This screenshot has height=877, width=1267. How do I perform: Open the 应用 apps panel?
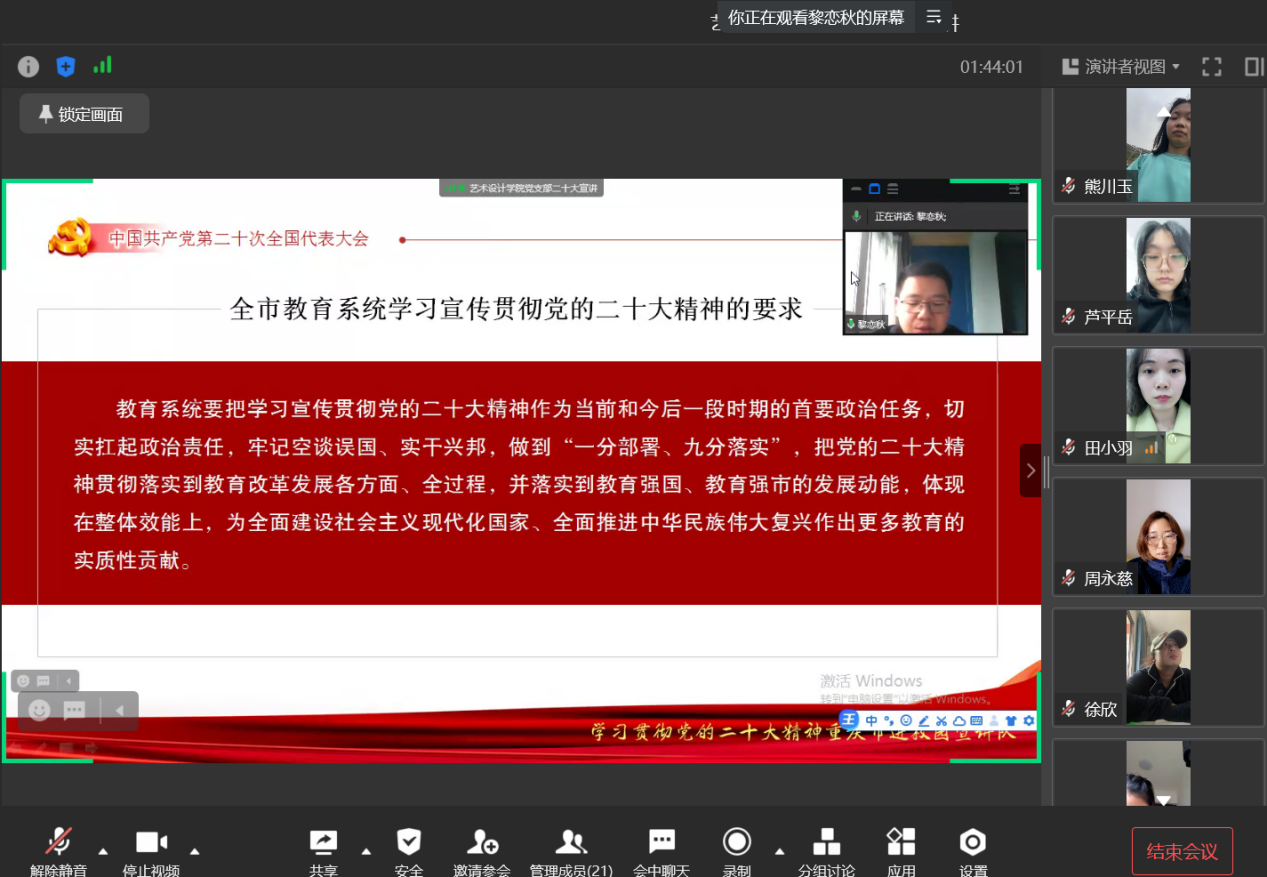coord(901,852)
